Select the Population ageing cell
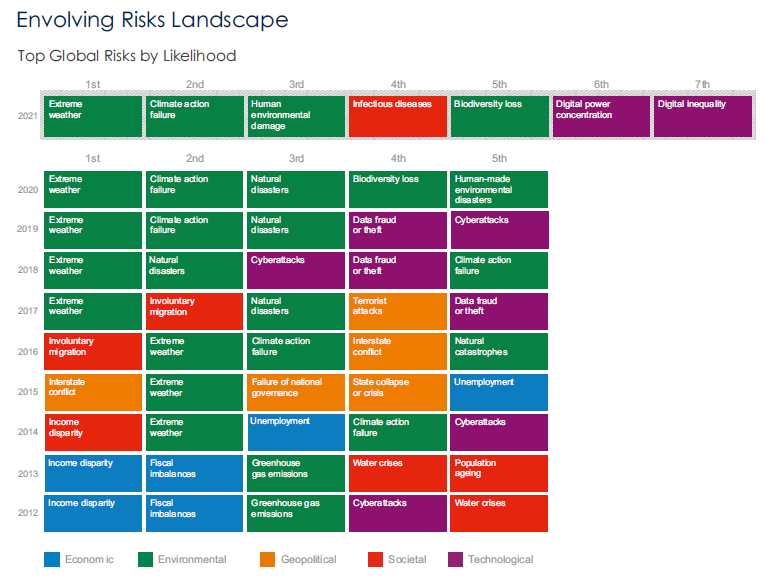766x582 pixels. [499, 473]
